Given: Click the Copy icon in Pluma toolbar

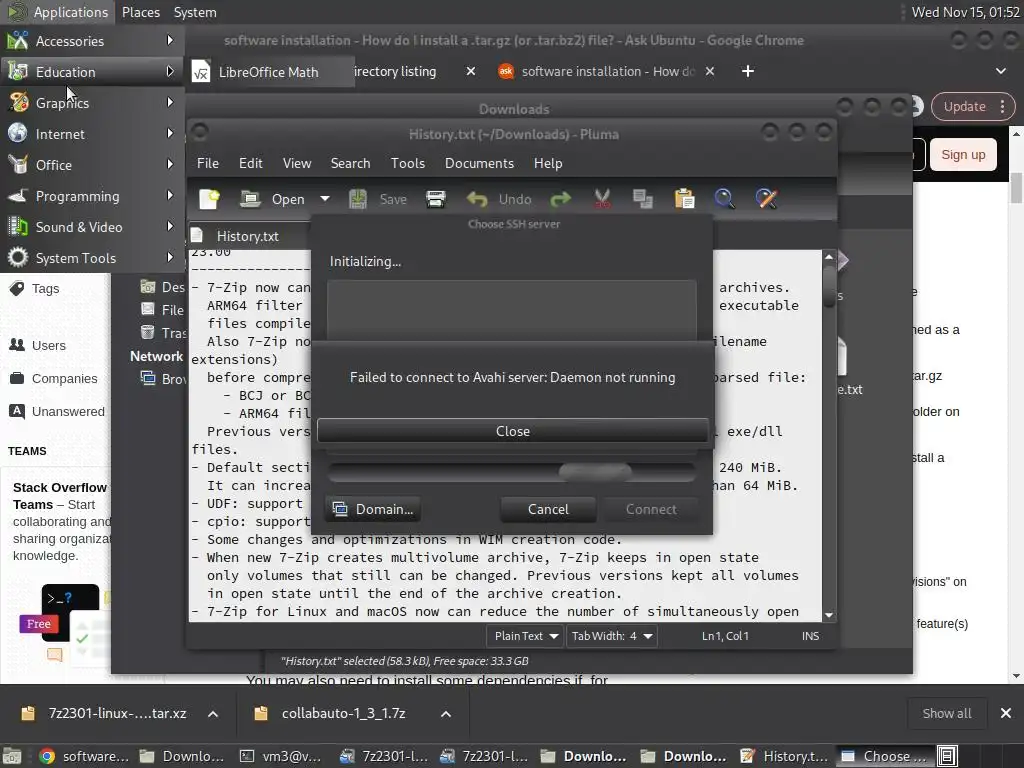Looking at the screenshot, I should click(x=643, y=199).
